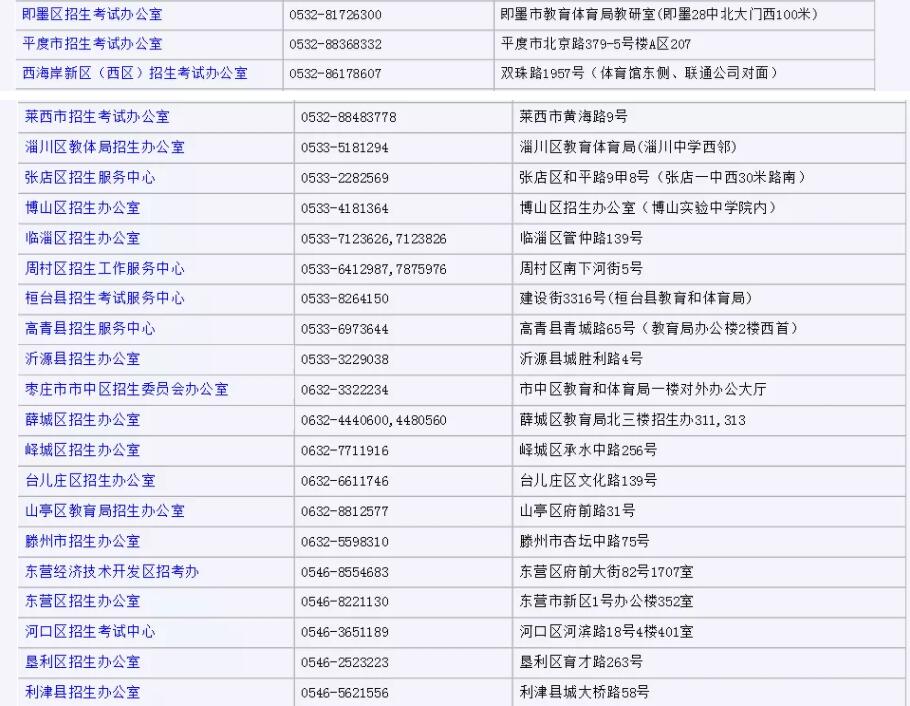Open the 利津县招生办公室 link
Screen dimensions: 910x706
pos(83,692)
